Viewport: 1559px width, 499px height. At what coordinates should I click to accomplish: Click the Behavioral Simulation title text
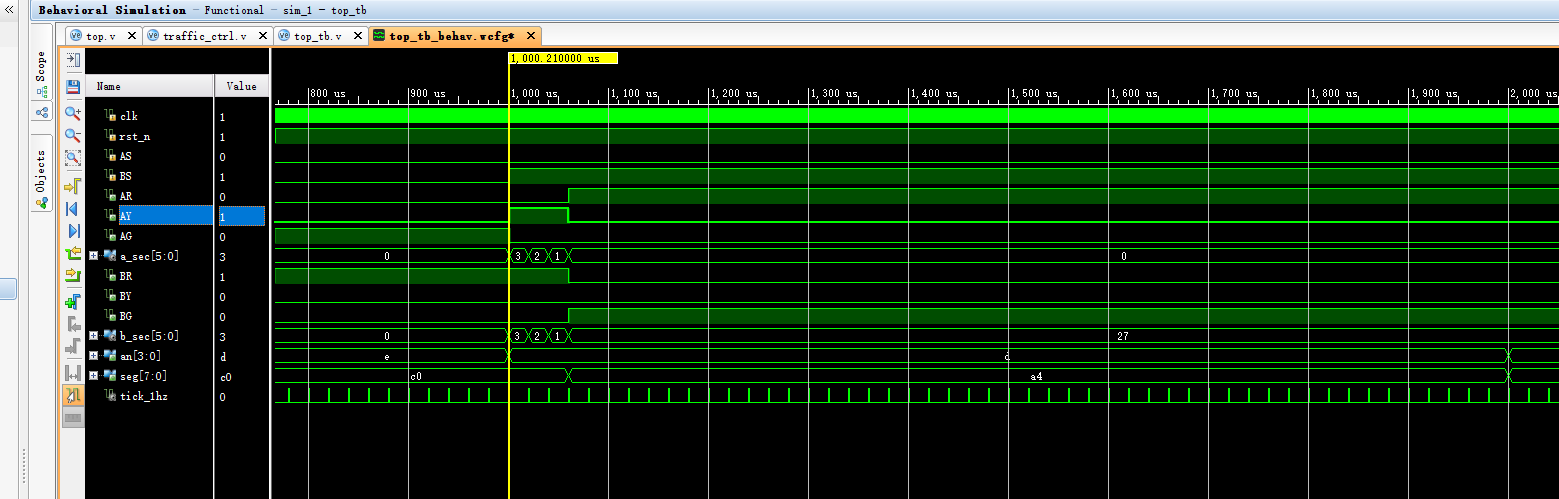112,10
